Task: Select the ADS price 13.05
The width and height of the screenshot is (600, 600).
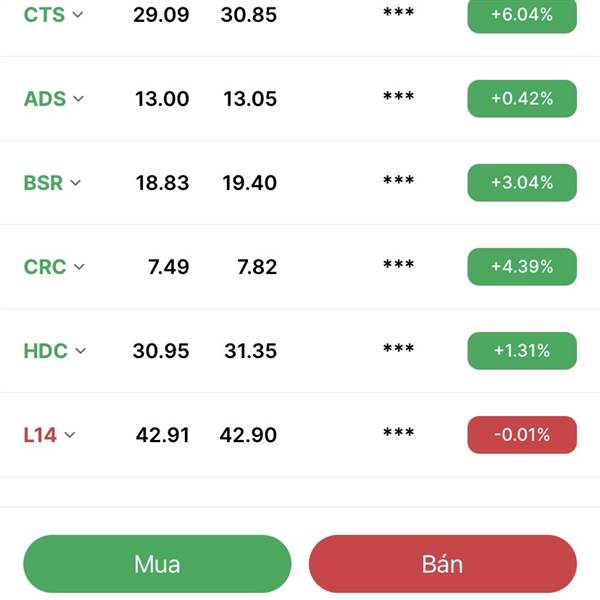Action: 250,99
